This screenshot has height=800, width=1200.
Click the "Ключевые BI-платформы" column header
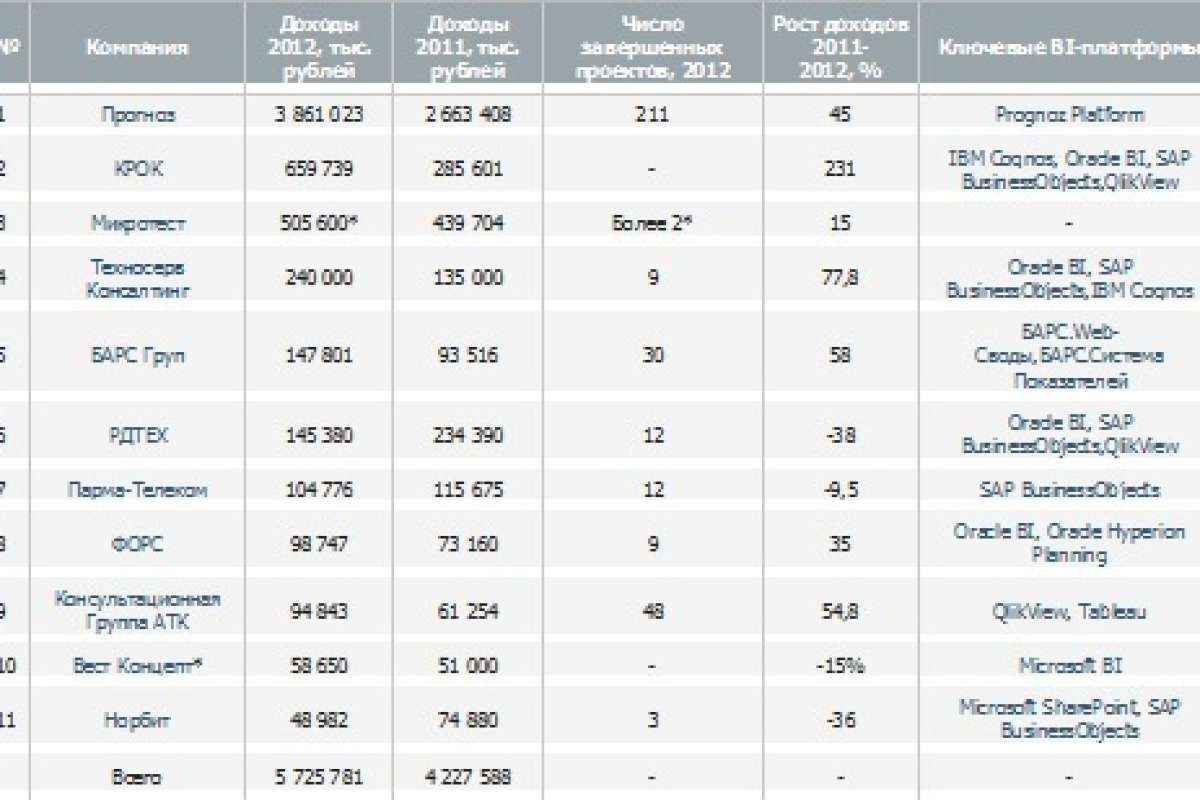coord(1067,47)
